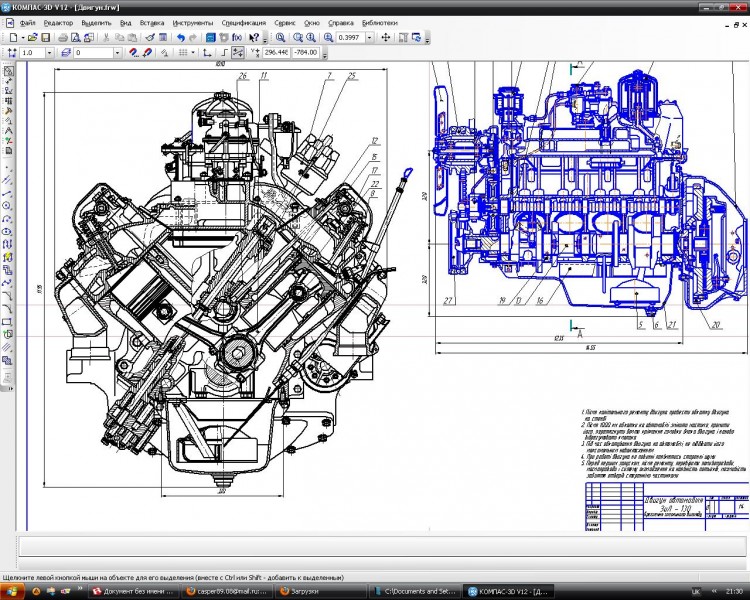Screen dimensions: 750x600
Task: Click the Y coordinate field -784.00
Action: 306,53
